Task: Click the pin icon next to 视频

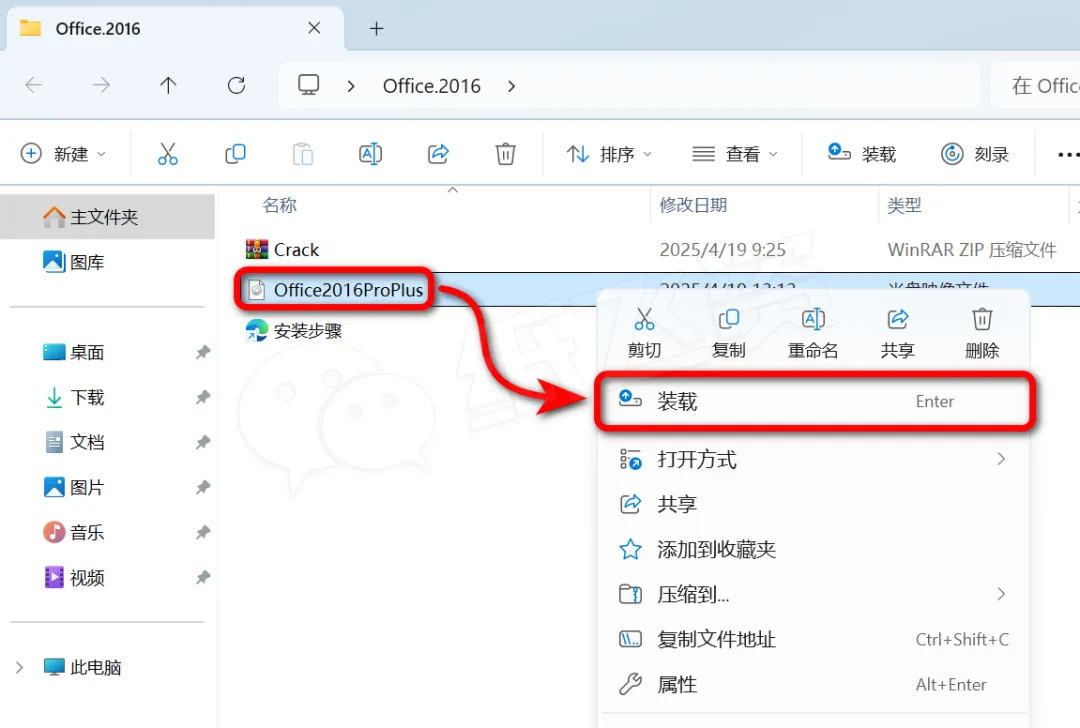Action: [x=202, y=577]
